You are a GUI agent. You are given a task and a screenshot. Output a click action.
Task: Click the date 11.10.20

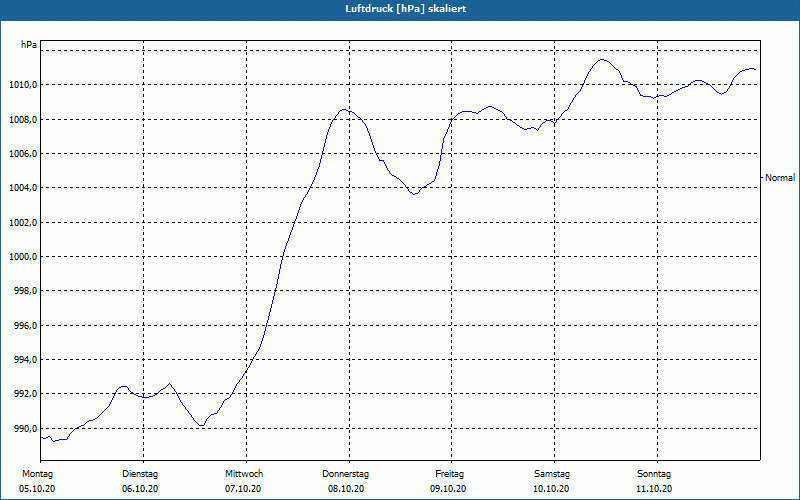[x=654, y=489]
